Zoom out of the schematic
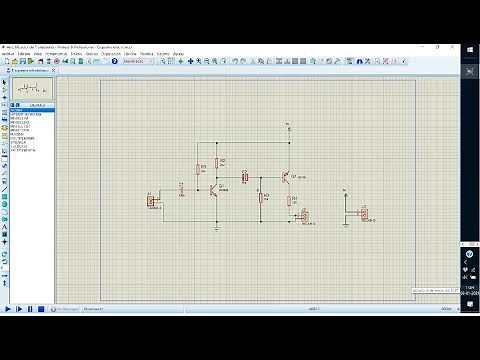 207,61
